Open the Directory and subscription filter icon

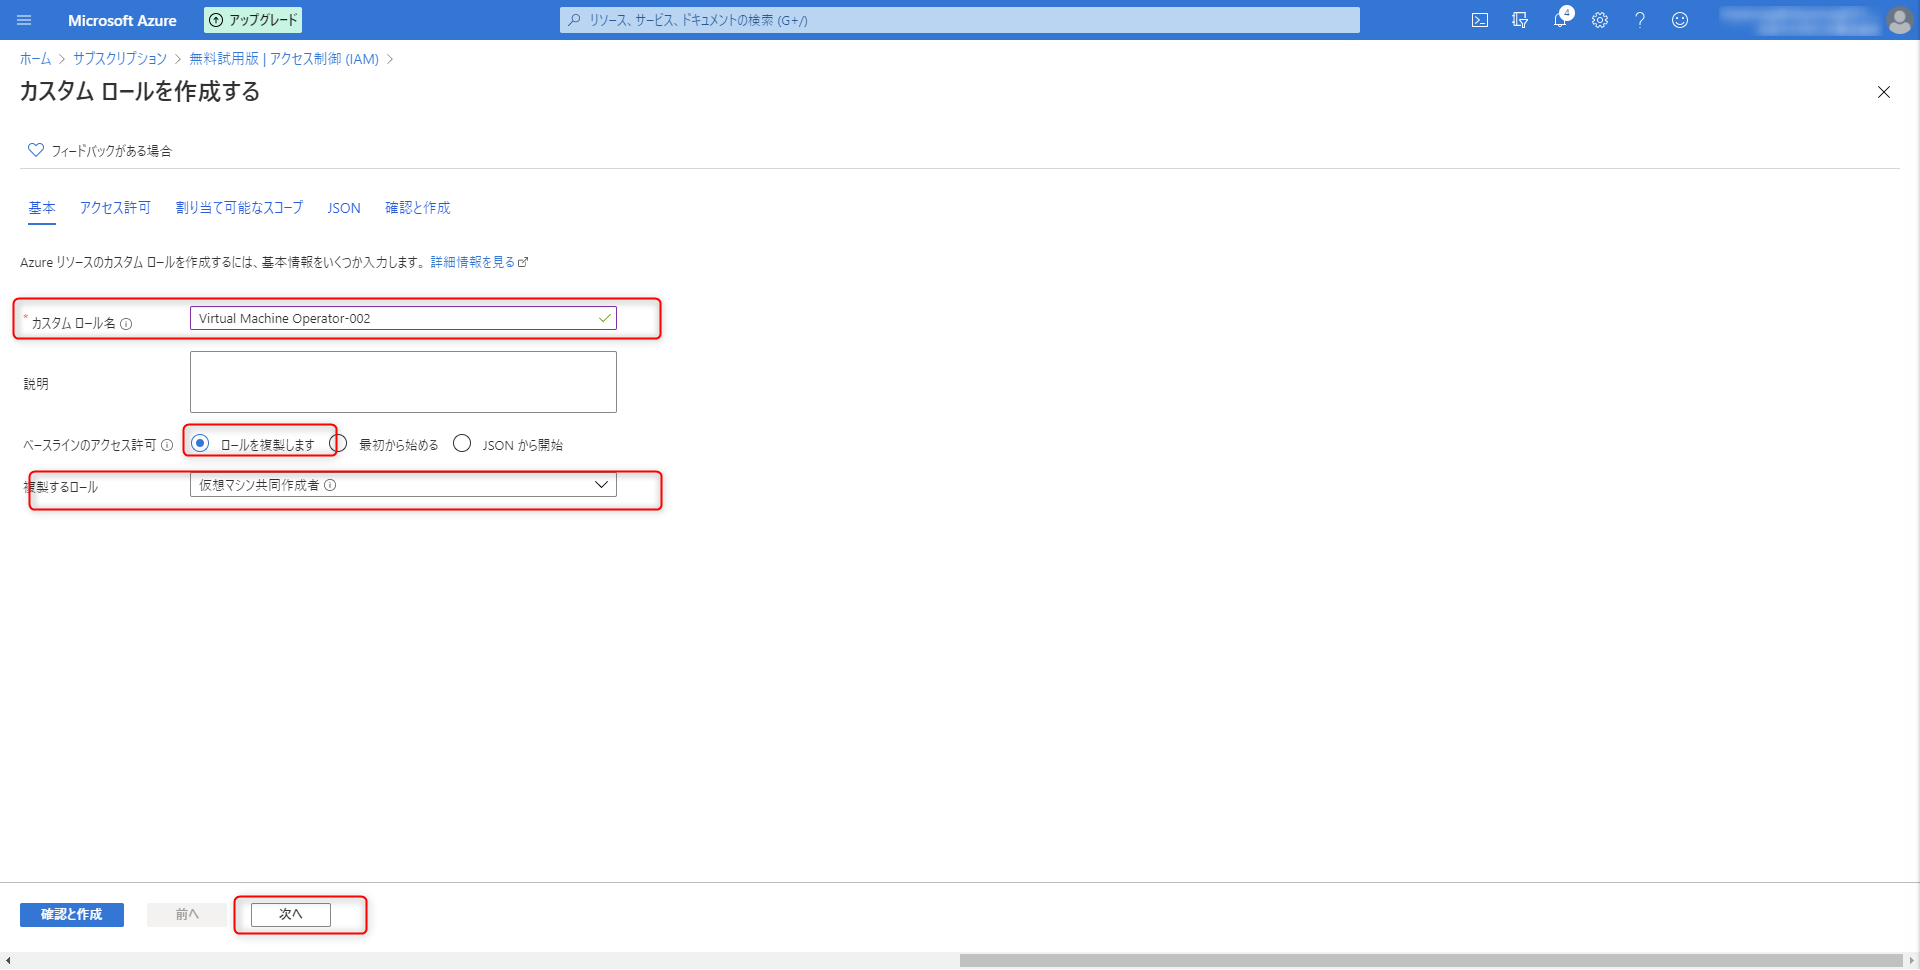[x=1520, y=20]
